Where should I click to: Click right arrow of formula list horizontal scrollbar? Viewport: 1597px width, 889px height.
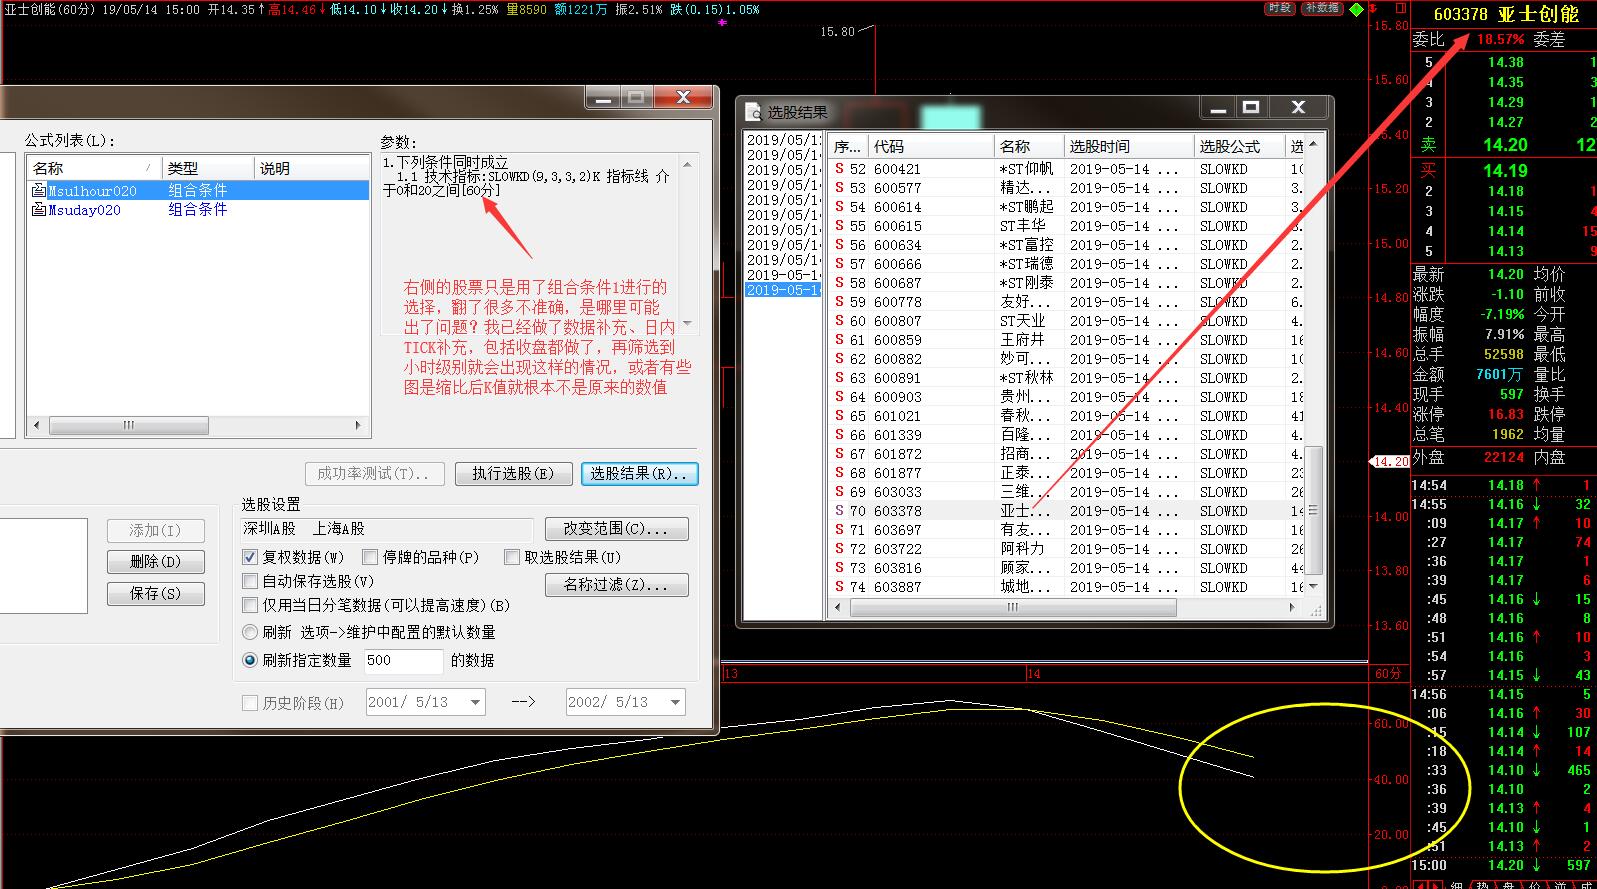click(x=358, y=425)
